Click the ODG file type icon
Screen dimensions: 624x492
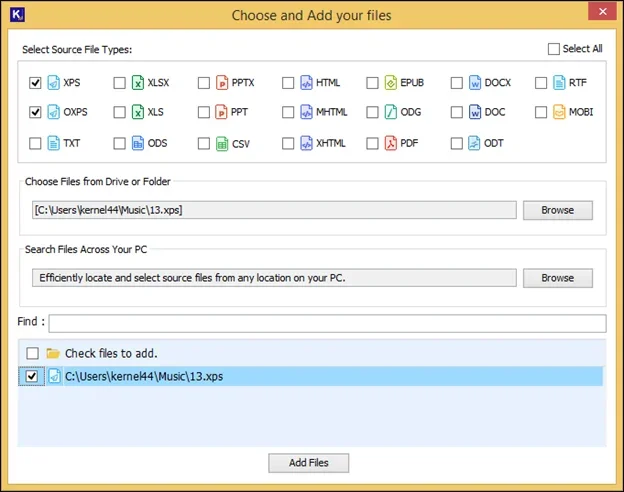click(x=391, y=112)
